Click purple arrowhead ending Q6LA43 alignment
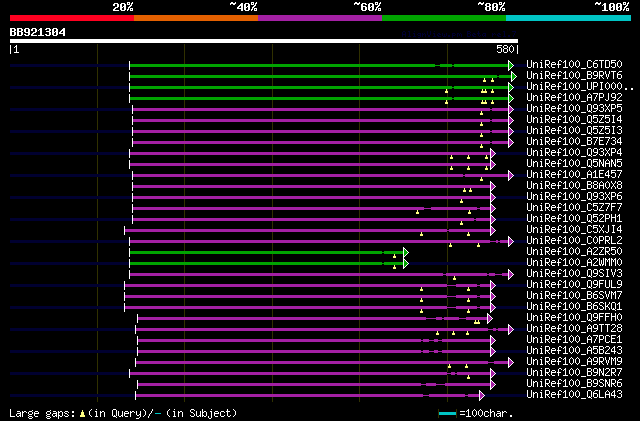 pos(482,396)
